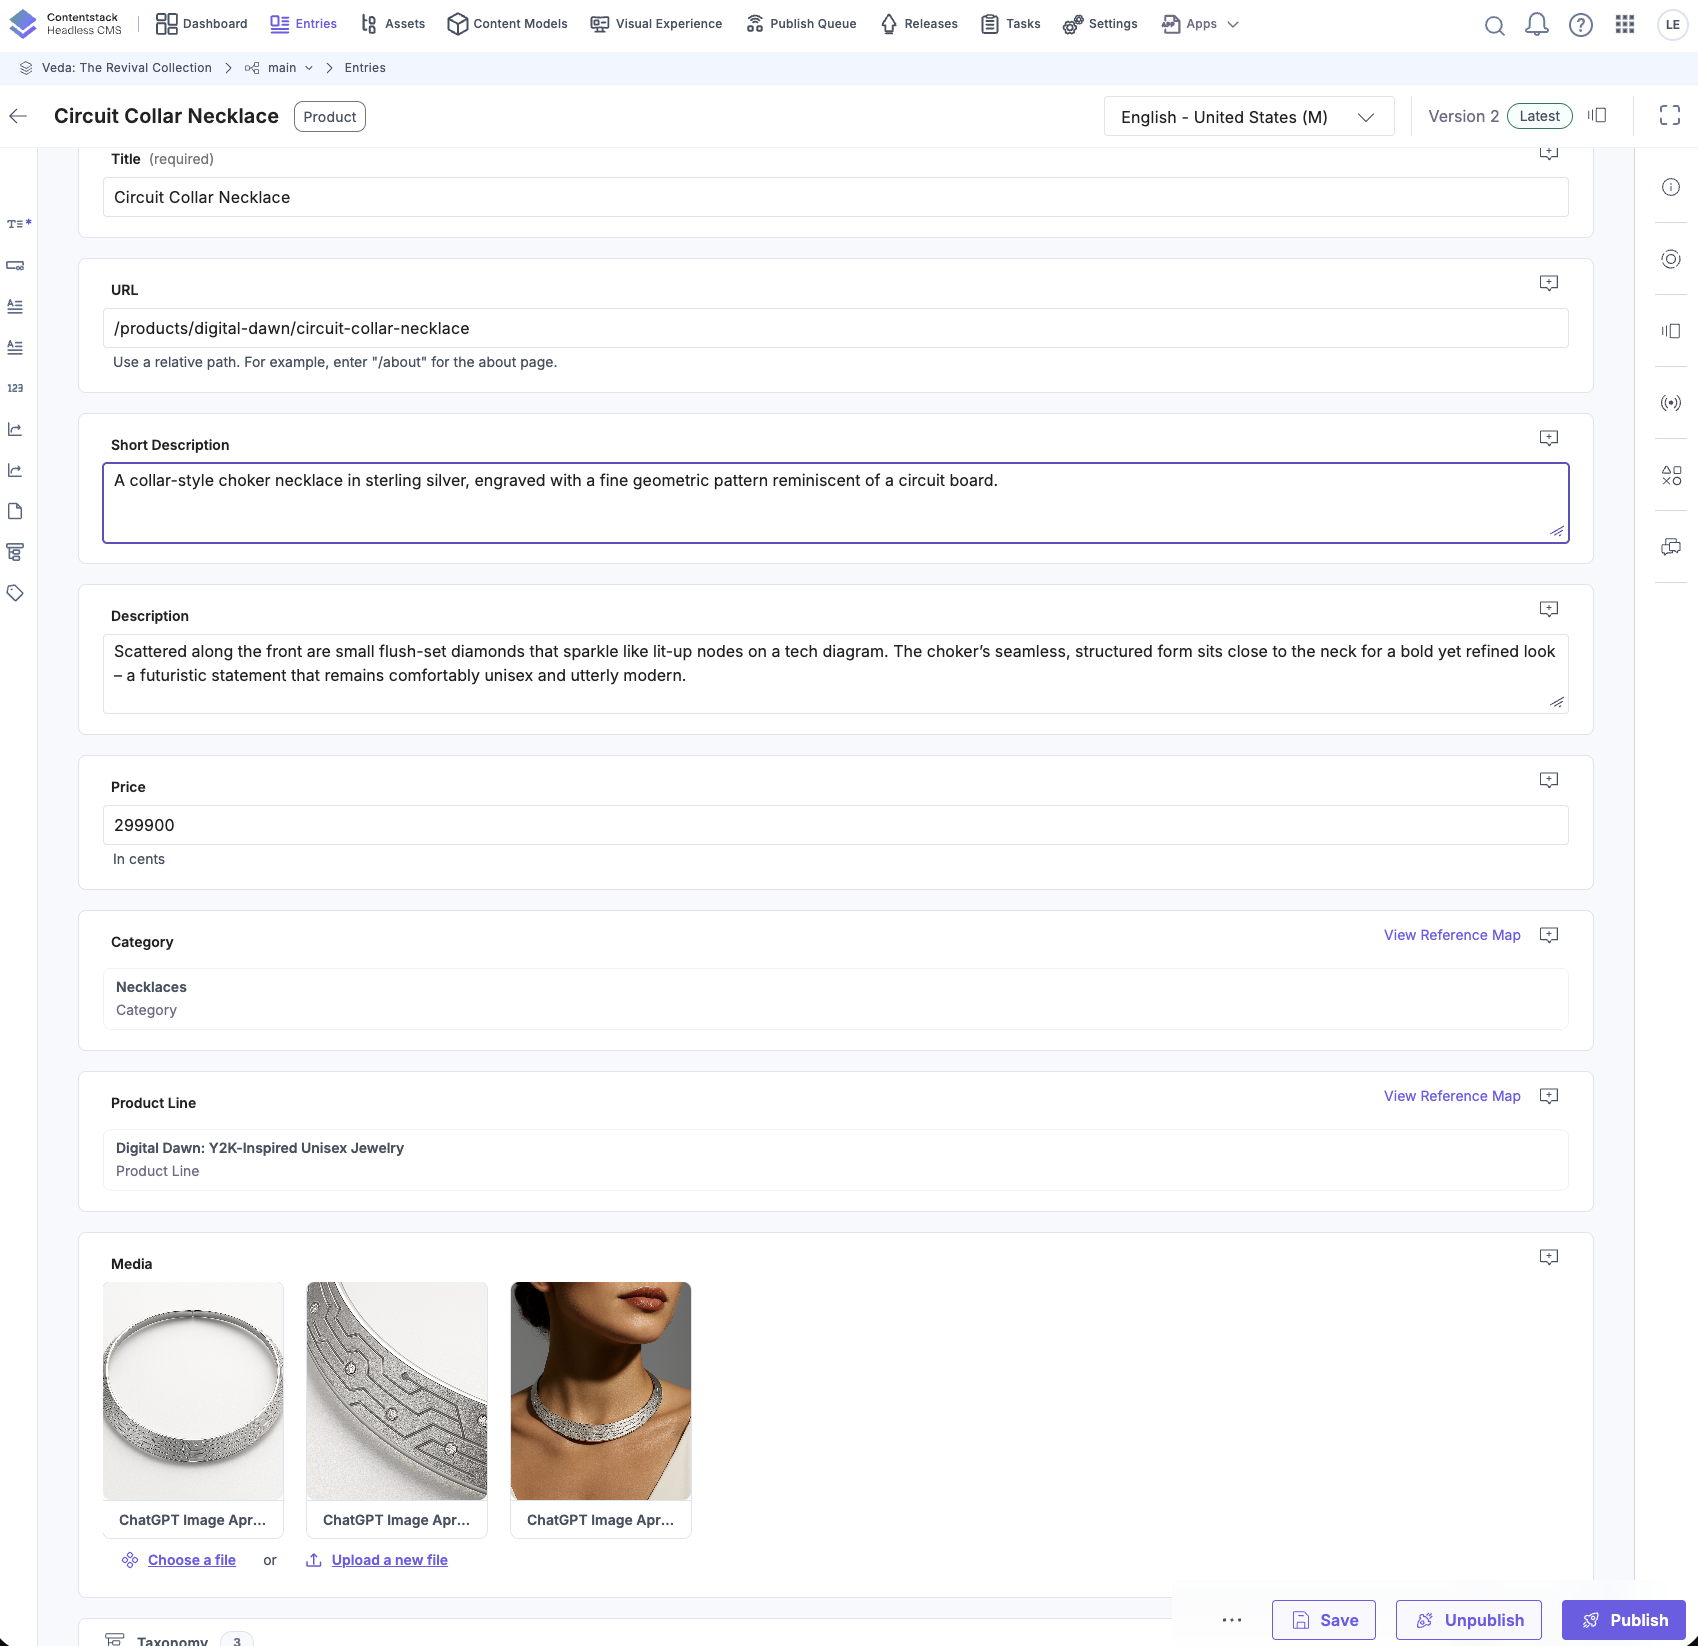
Task: Jump to Media field via the file icon
Action: click(x=15, y=511)
